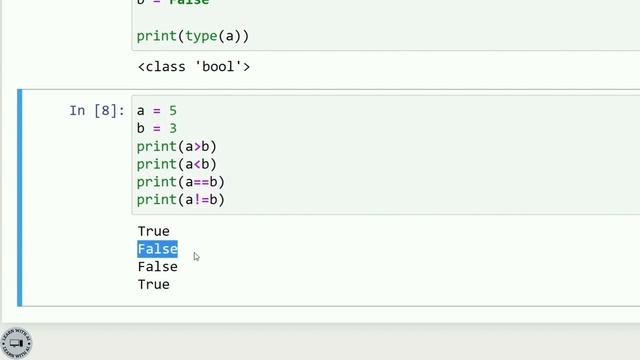Click the code line 'a = 5'
The height and width of the screenshot is (360, 640).
pyautogui.click(x=157, y=111)
